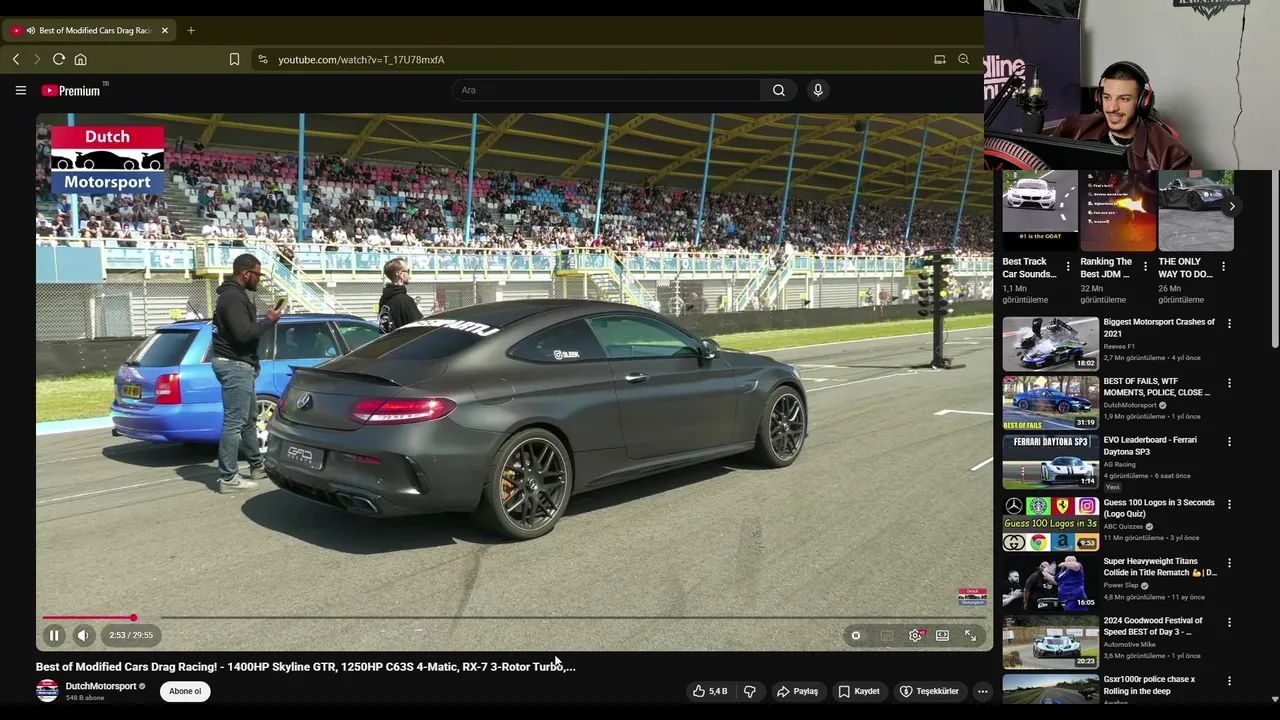This screenshot has width=1280, height=720.
Task: Pause the video playback
Action: tap(54, 635)
